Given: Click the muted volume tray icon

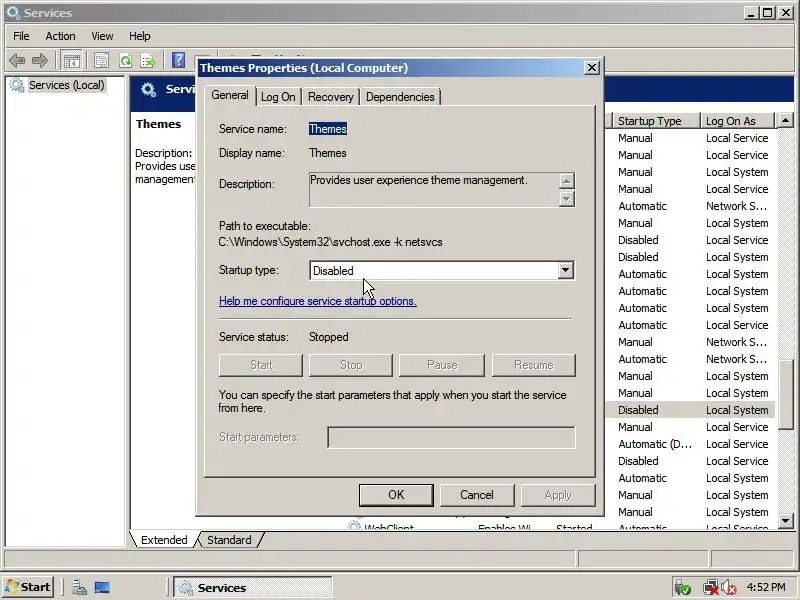Looking at the screenshot, I should pos(729,588).
